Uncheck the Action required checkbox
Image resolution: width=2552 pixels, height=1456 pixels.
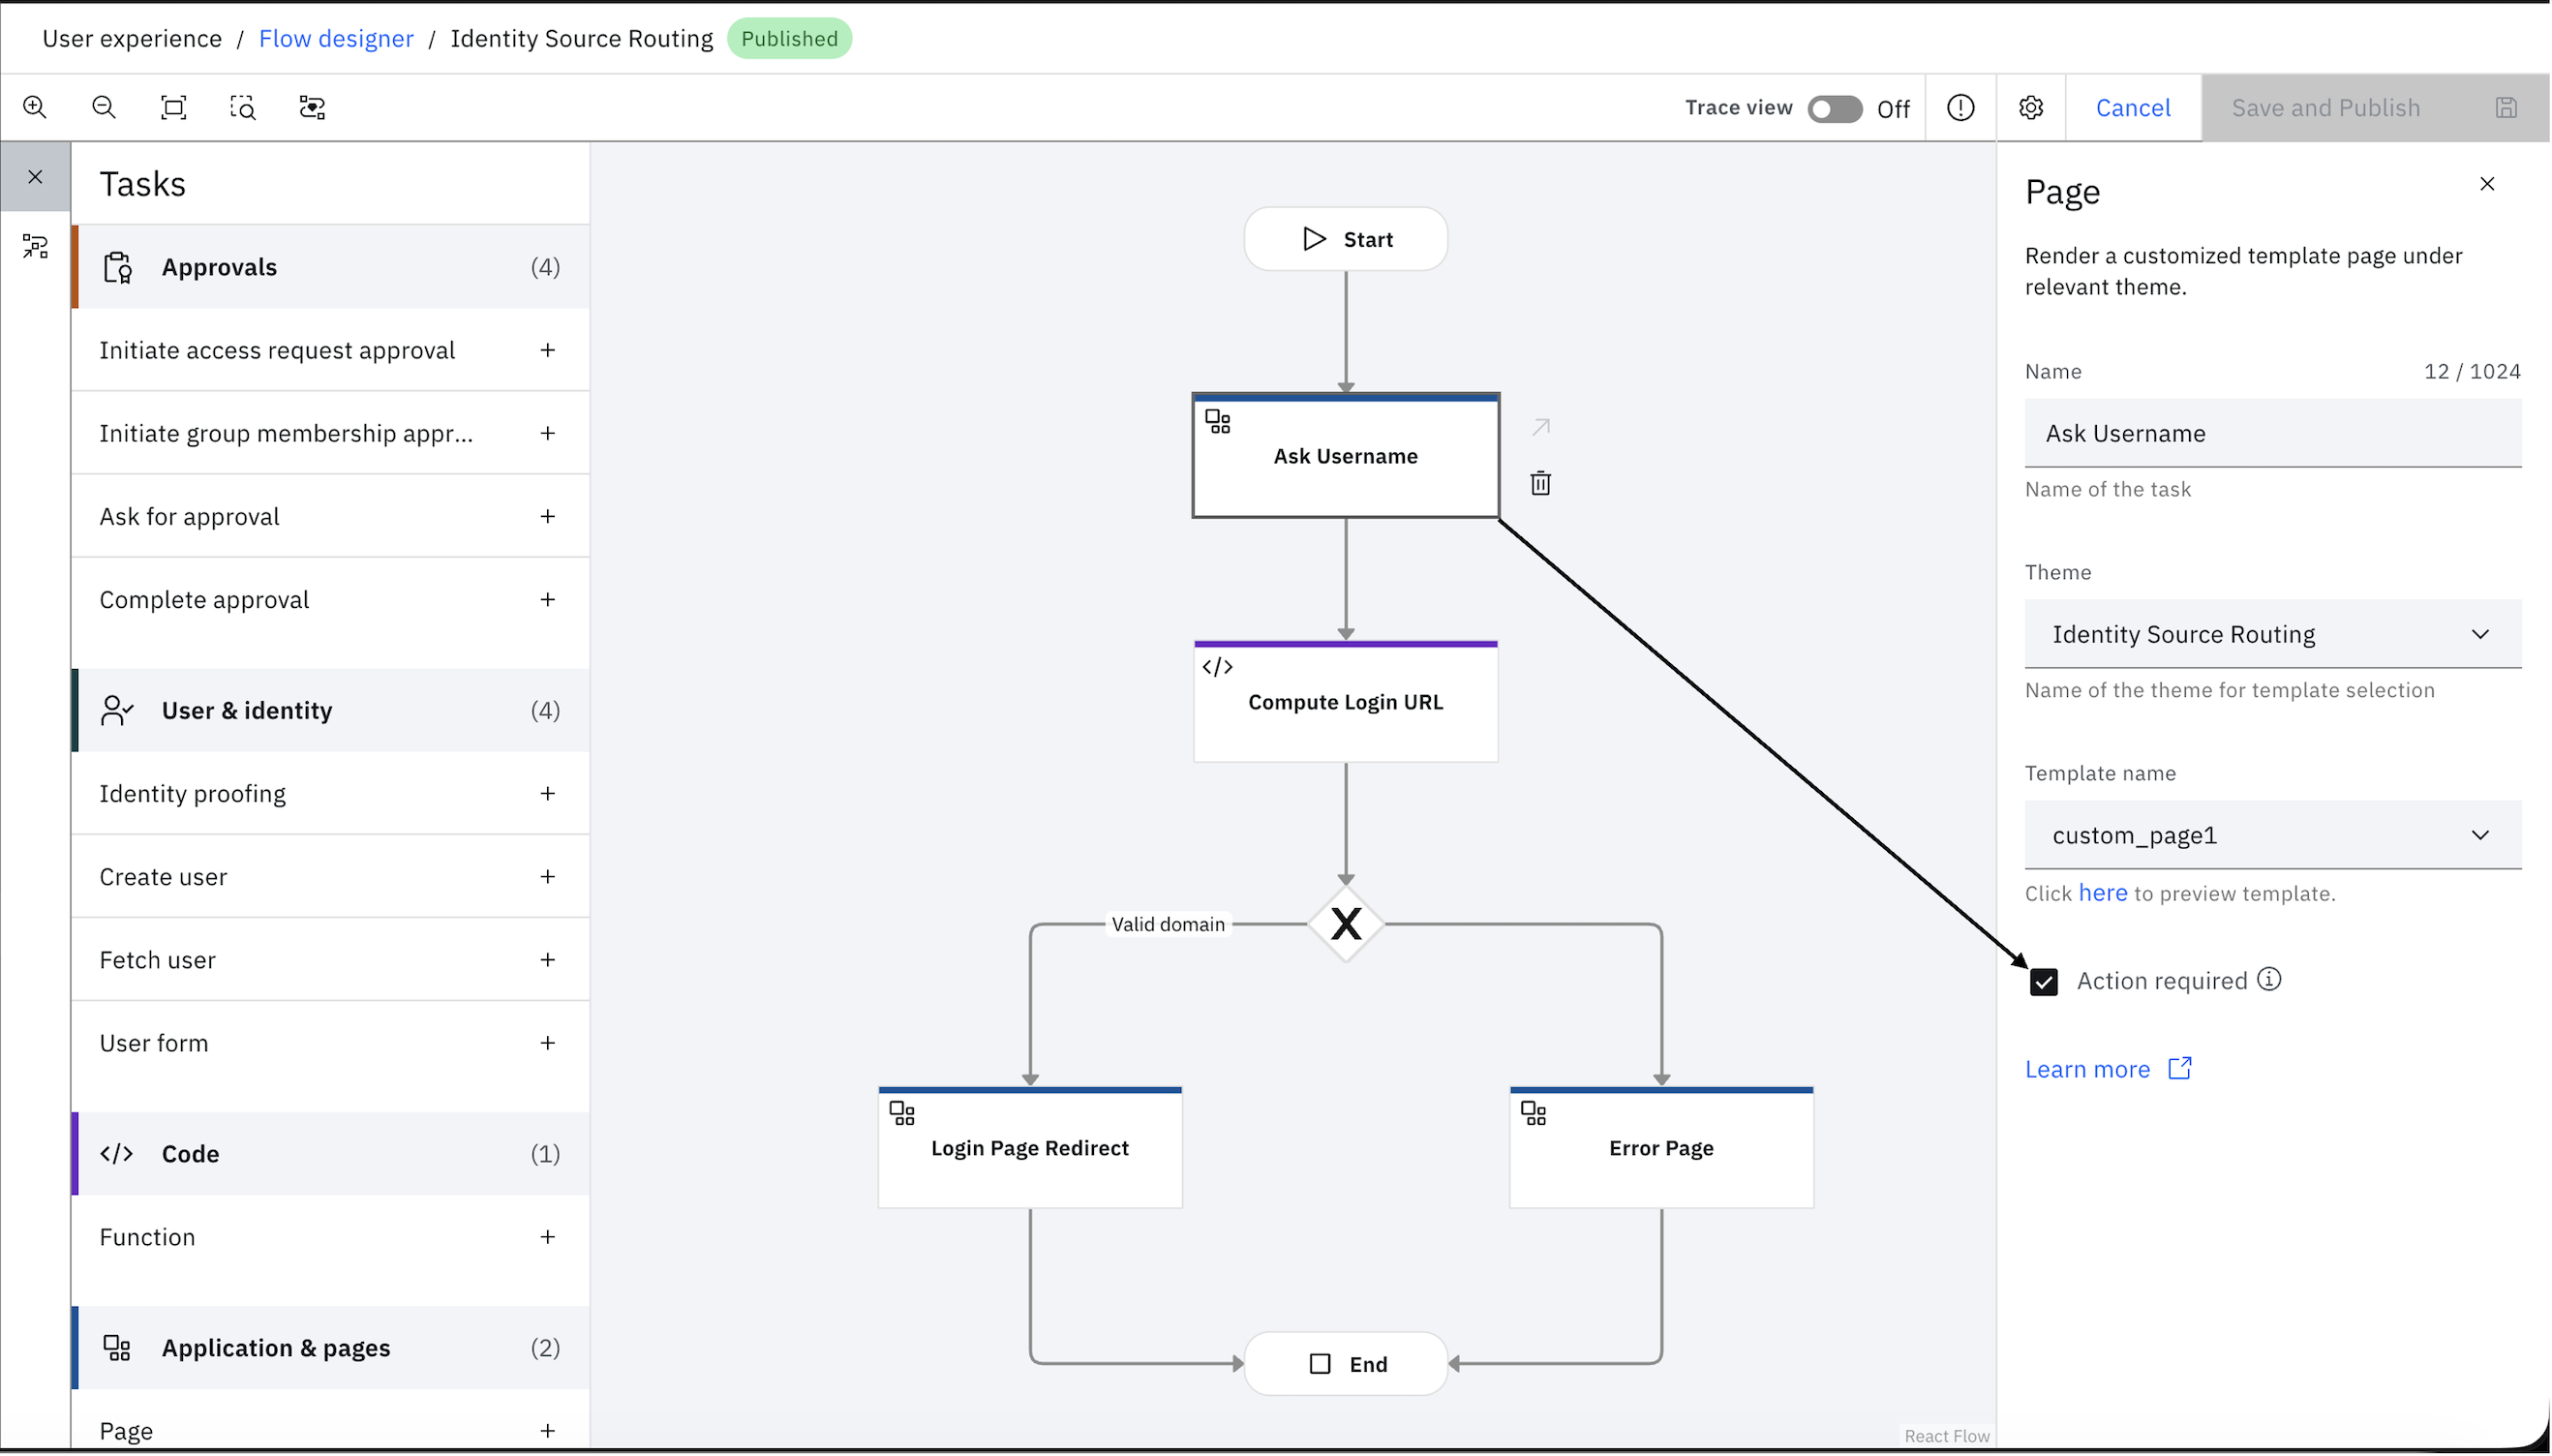tap(2044, 982)
